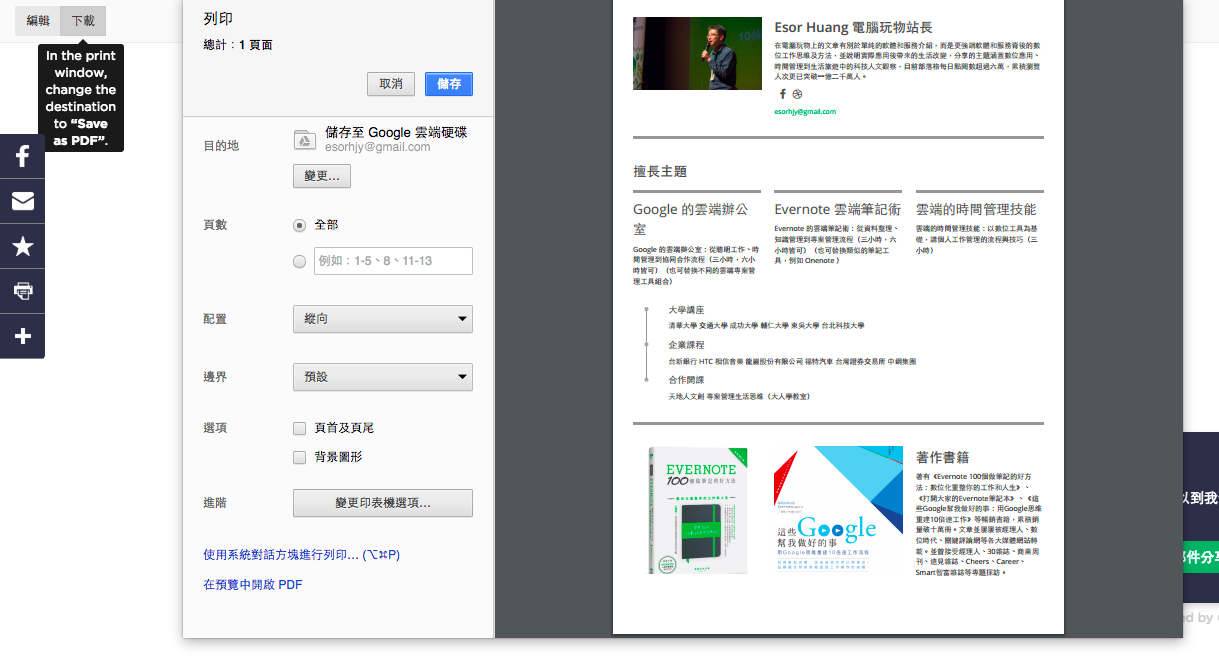Open the 配置 縱向 dropdown
The width and height of the screenshot is (1219, 662).
(383, 319)
